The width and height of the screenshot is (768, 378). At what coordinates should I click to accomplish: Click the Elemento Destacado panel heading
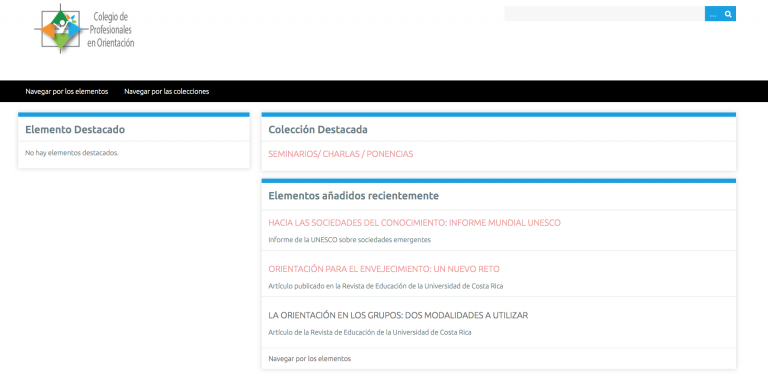point(75,130)
